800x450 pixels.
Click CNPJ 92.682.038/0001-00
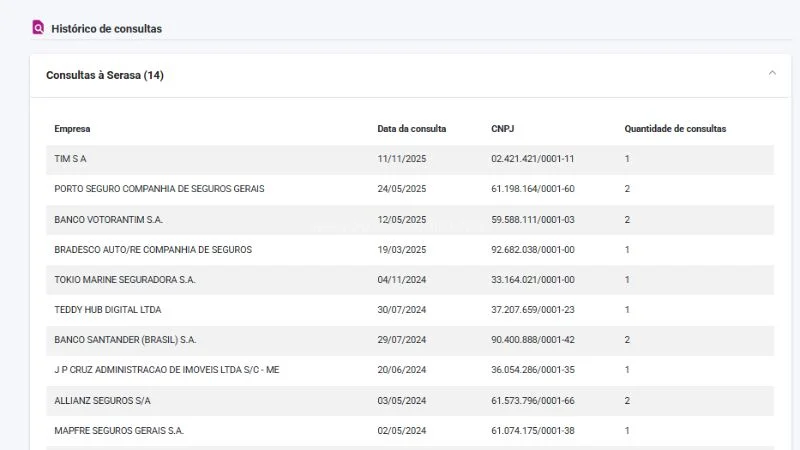click(x=532, y=249)
